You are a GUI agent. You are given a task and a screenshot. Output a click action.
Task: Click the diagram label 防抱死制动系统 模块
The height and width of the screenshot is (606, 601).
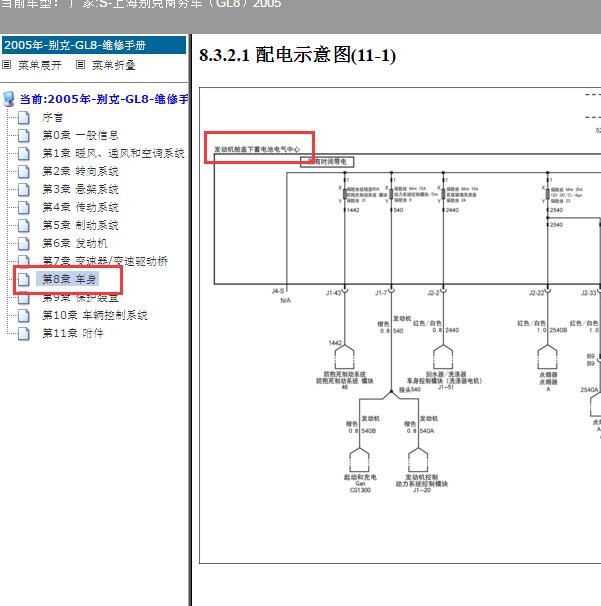[345, 381]
